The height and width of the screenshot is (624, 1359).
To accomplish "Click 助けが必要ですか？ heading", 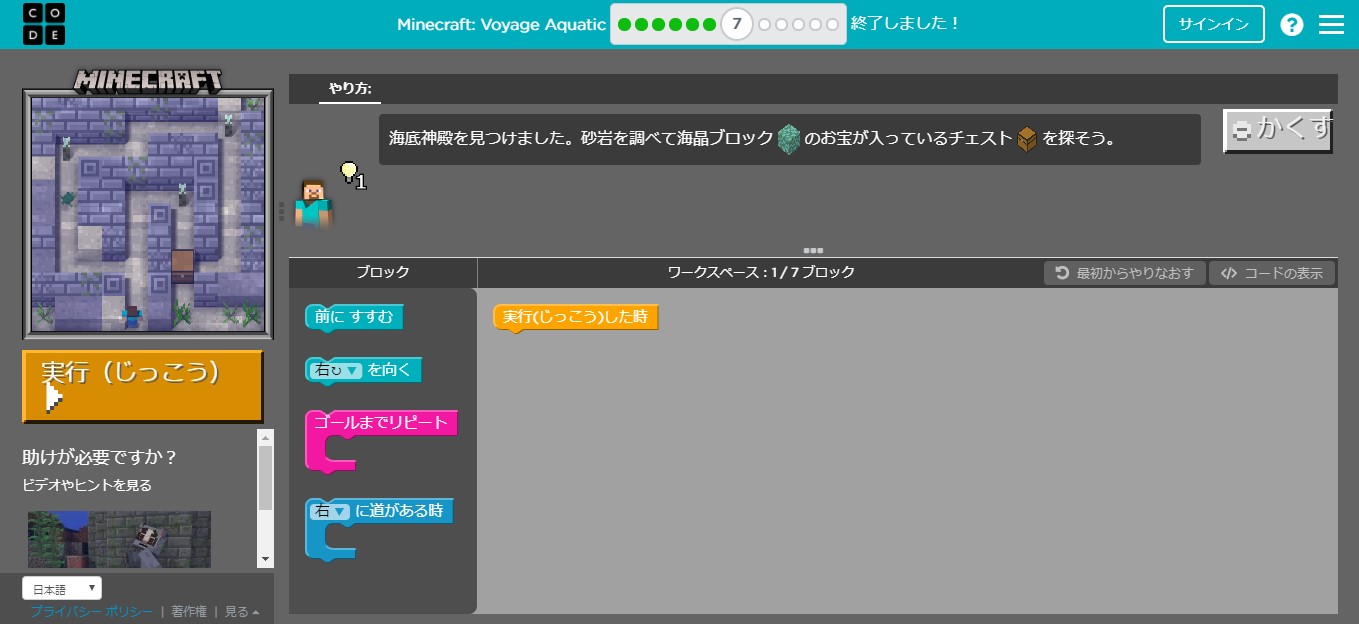I will [100, 457].
